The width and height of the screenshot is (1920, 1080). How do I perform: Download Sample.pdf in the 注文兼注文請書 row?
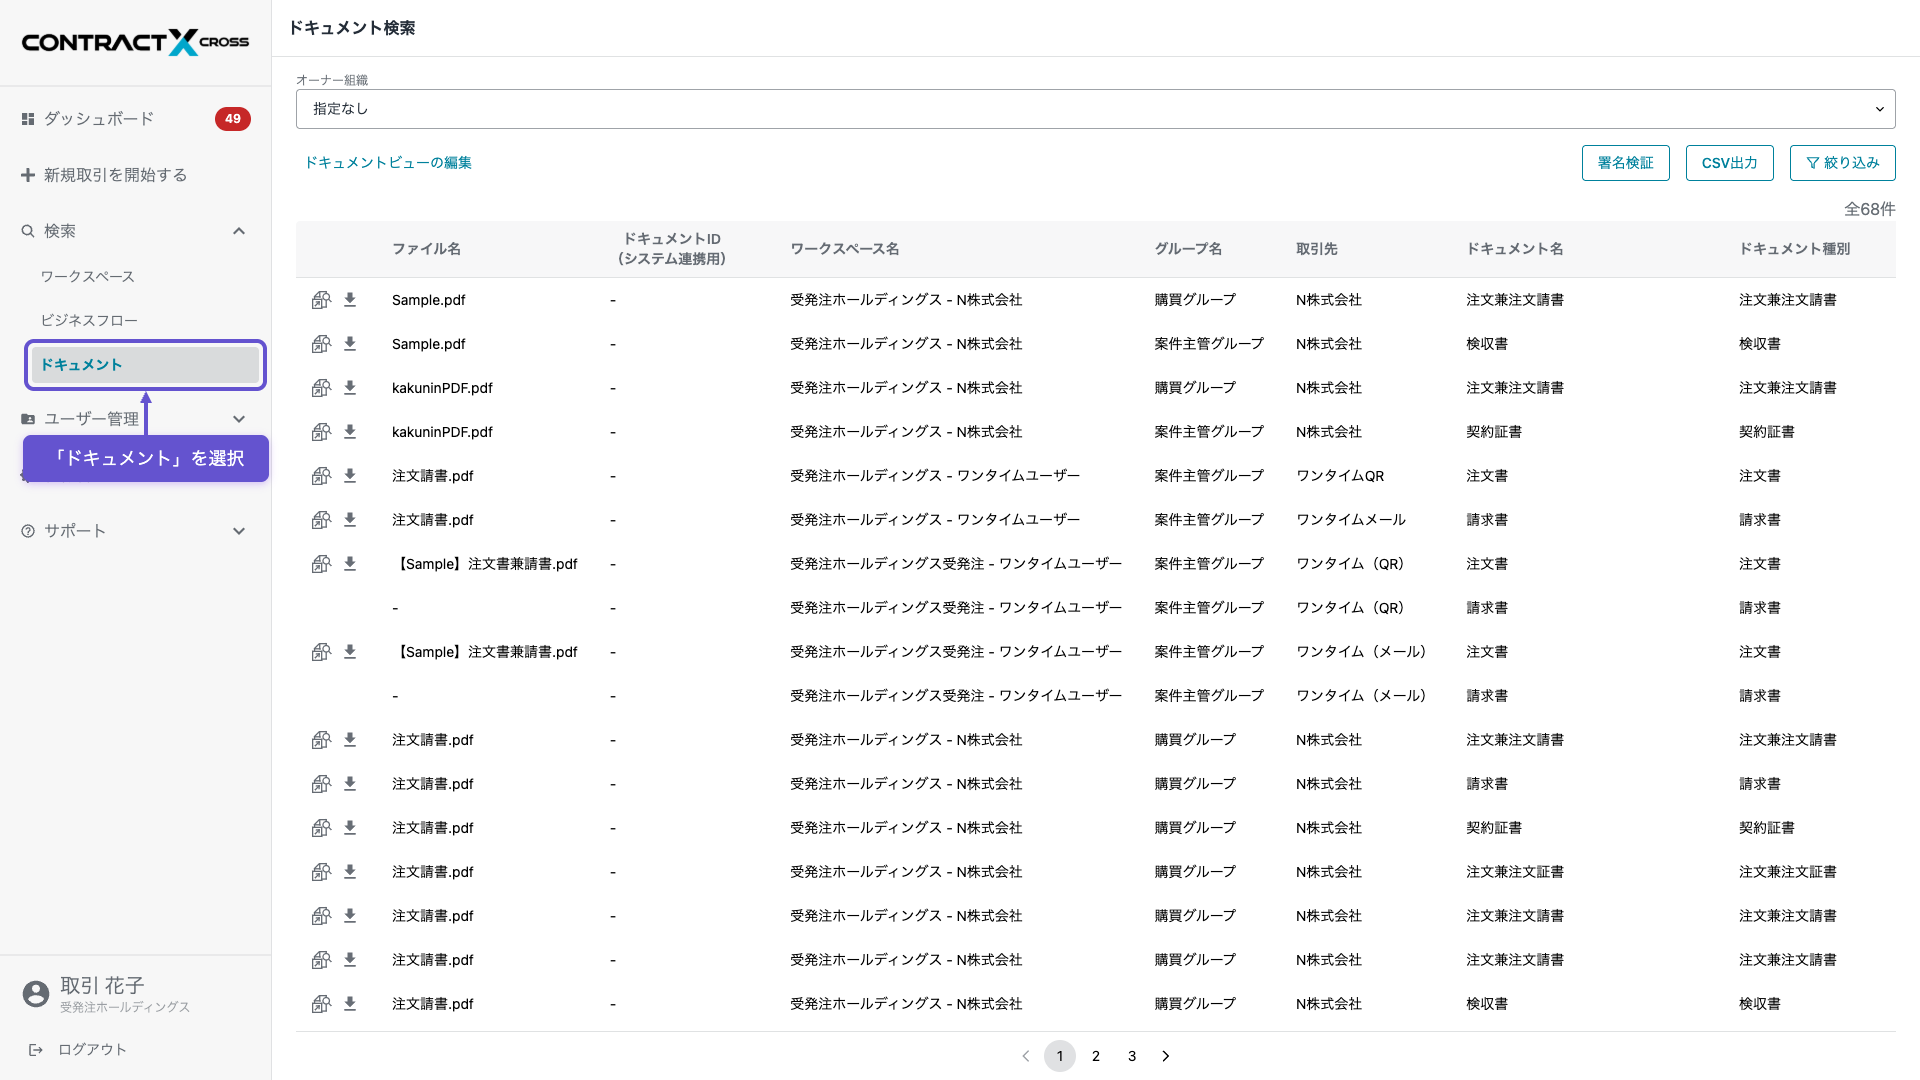(x=350, y=300)
